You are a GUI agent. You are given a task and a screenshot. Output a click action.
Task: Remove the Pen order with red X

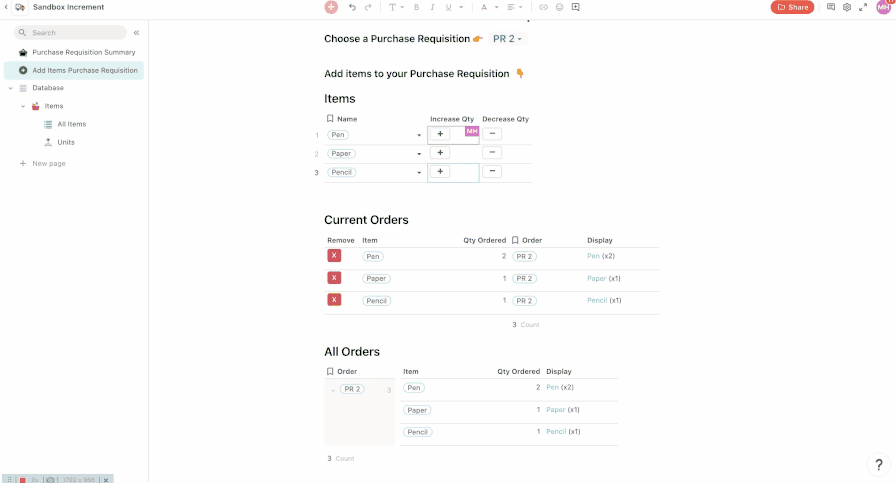pyautogui.click(x=334, y=256)
